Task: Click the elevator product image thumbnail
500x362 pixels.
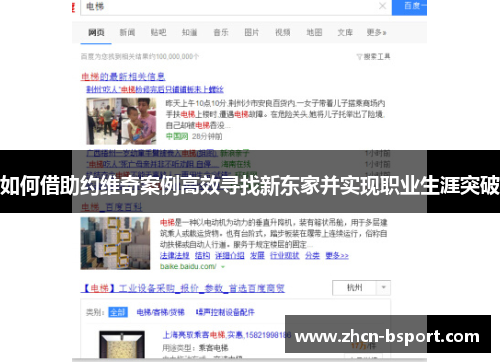Action: (122, 344)
